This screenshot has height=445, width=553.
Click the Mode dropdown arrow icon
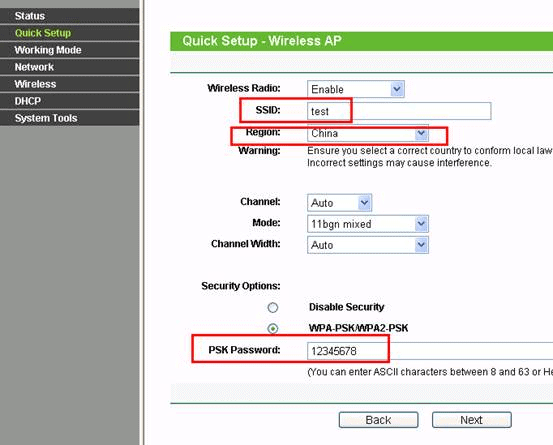pyautogui.click(x=421, y=224)
